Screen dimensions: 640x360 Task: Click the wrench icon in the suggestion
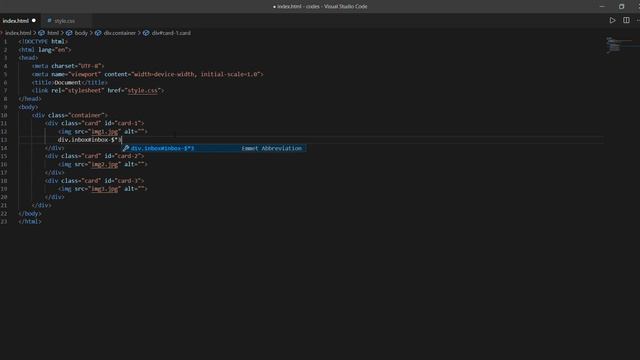pyautogui.click(x=126, y=148)
